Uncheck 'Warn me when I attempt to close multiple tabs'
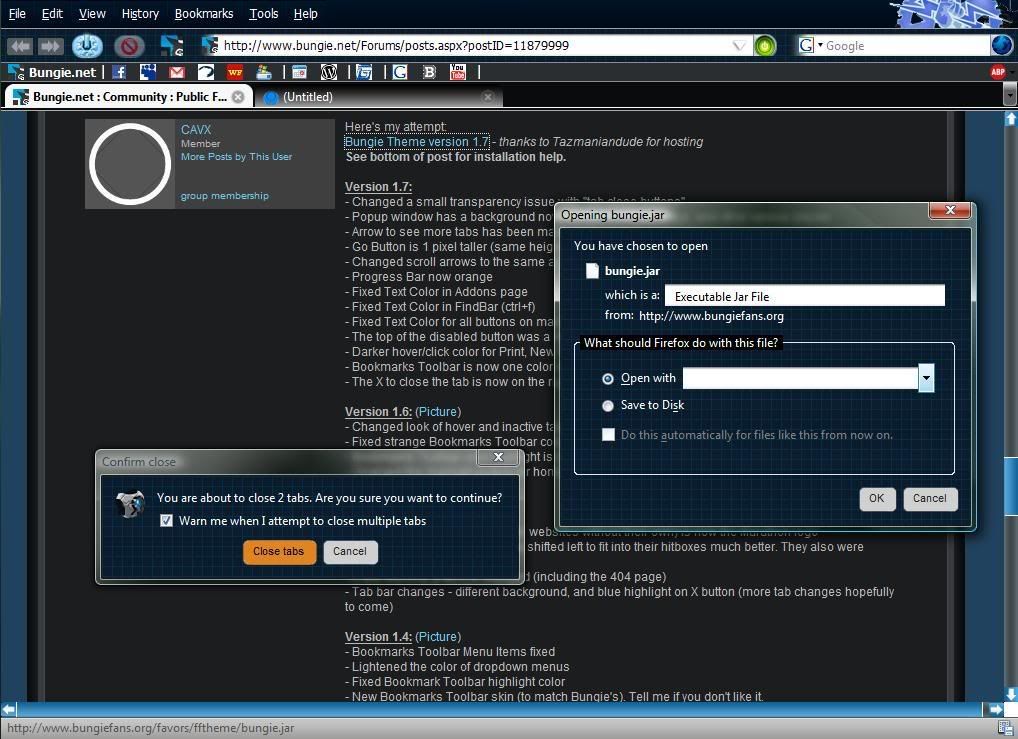 167,521
